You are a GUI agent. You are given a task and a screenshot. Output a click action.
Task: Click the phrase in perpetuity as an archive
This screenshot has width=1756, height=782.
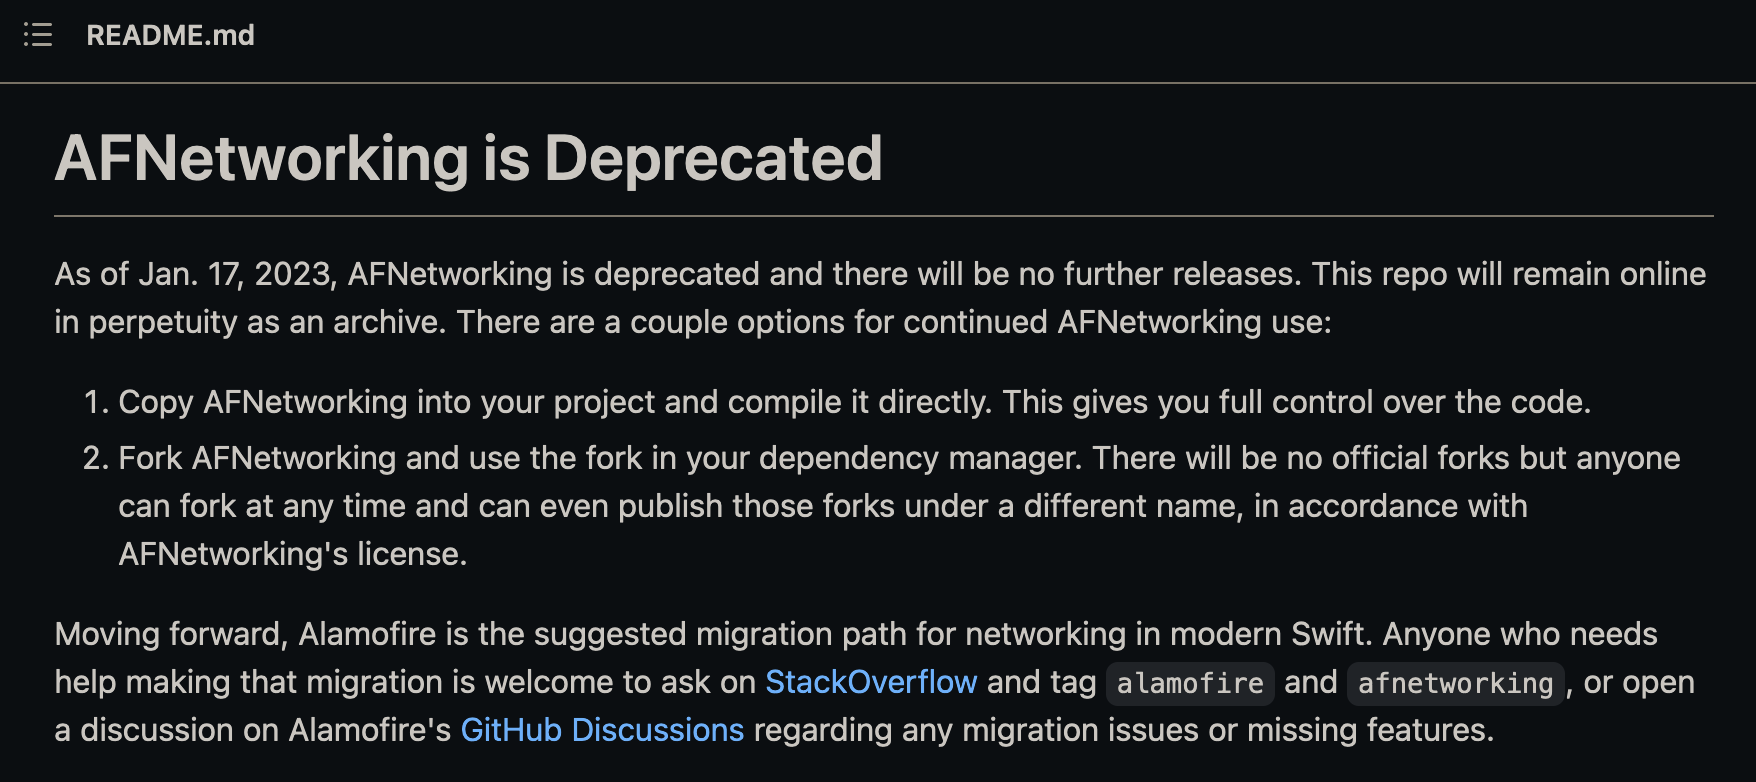(x=250, y=322)
